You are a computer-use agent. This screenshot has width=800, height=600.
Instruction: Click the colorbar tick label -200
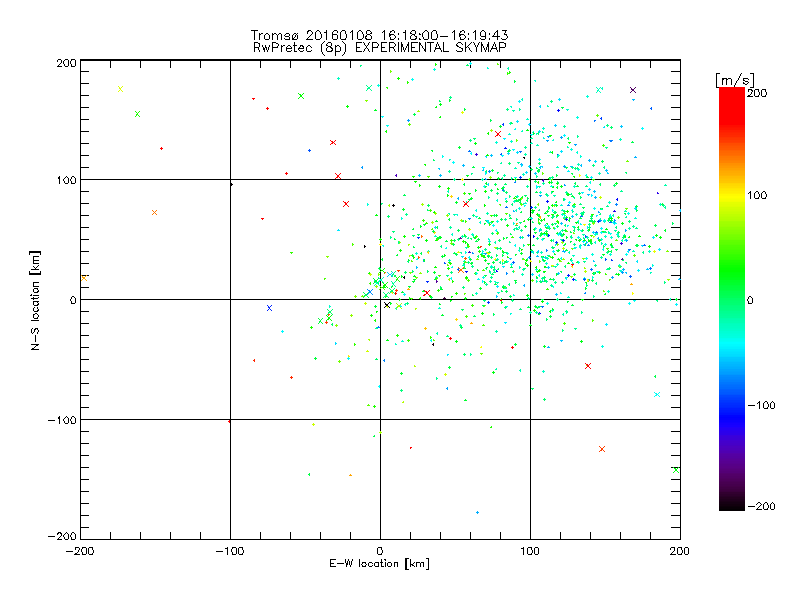click(761, 506)
